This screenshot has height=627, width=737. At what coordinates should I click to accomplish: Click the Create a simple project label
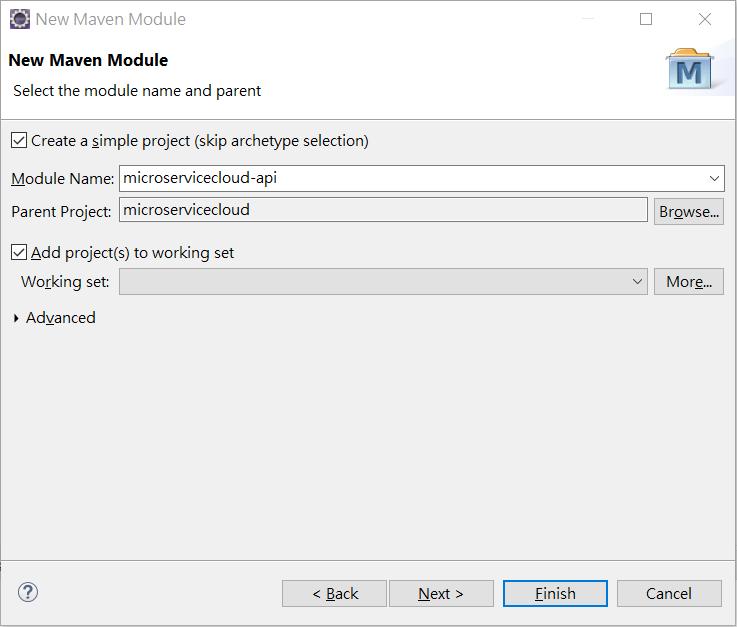[200, 141]
